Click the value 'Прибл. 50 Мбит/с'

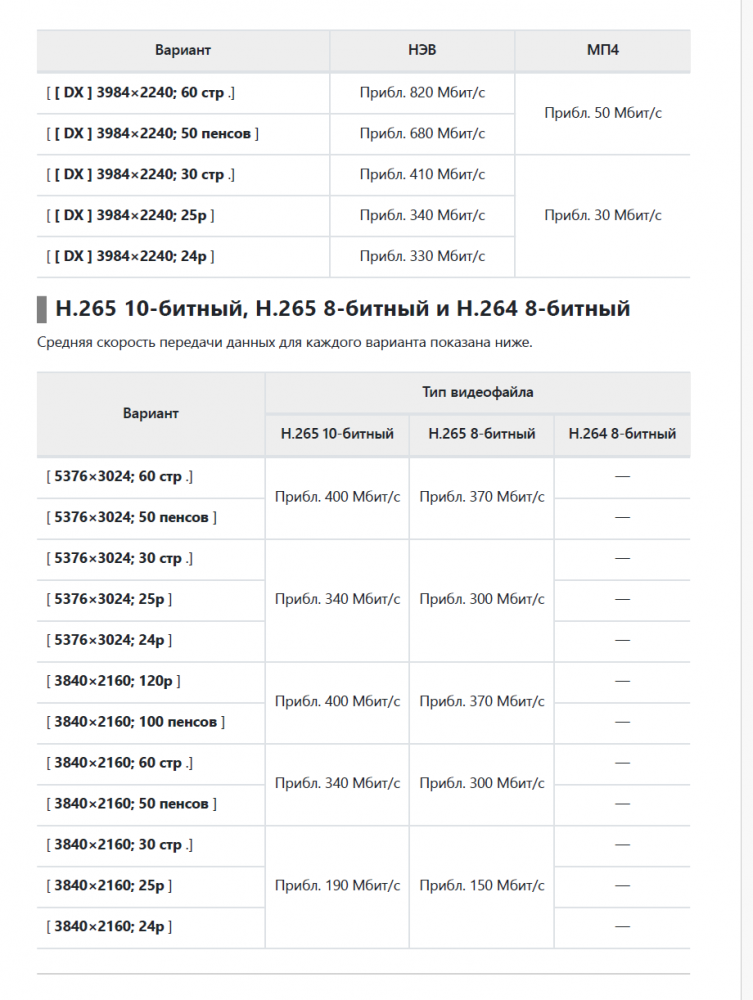pos(603,113)
